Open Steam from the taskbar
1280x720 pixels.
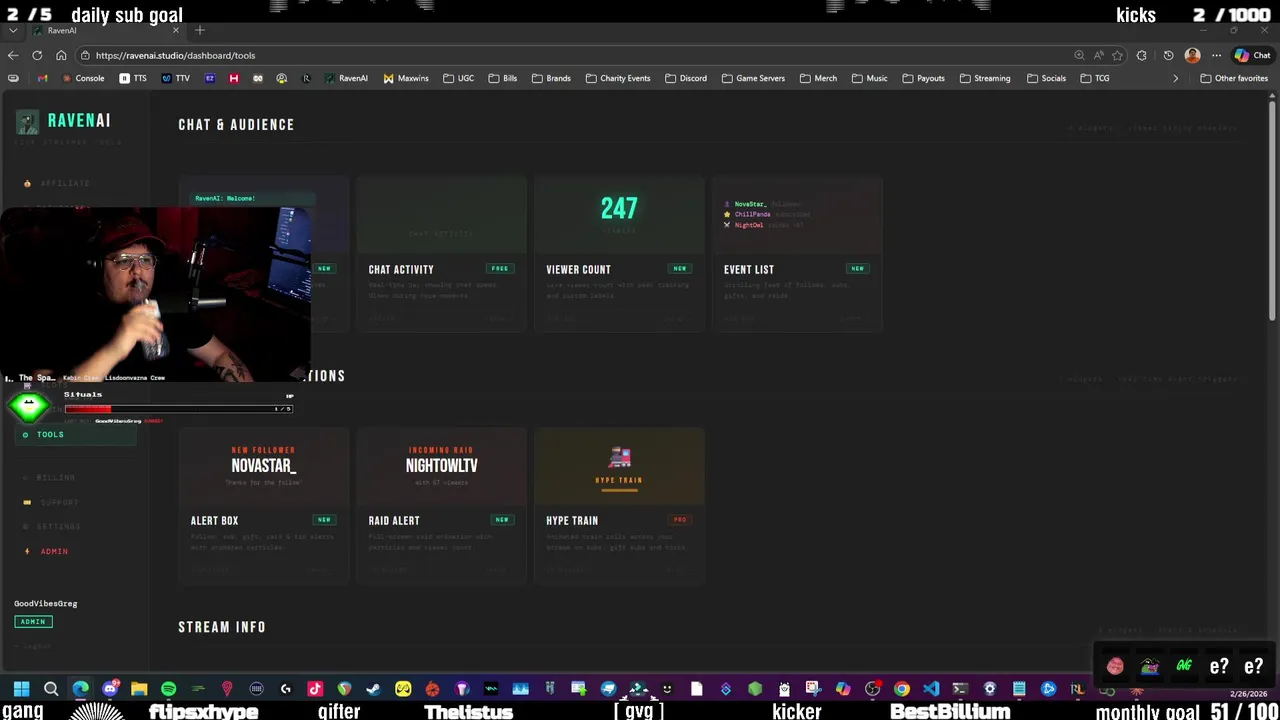point(373,688)
